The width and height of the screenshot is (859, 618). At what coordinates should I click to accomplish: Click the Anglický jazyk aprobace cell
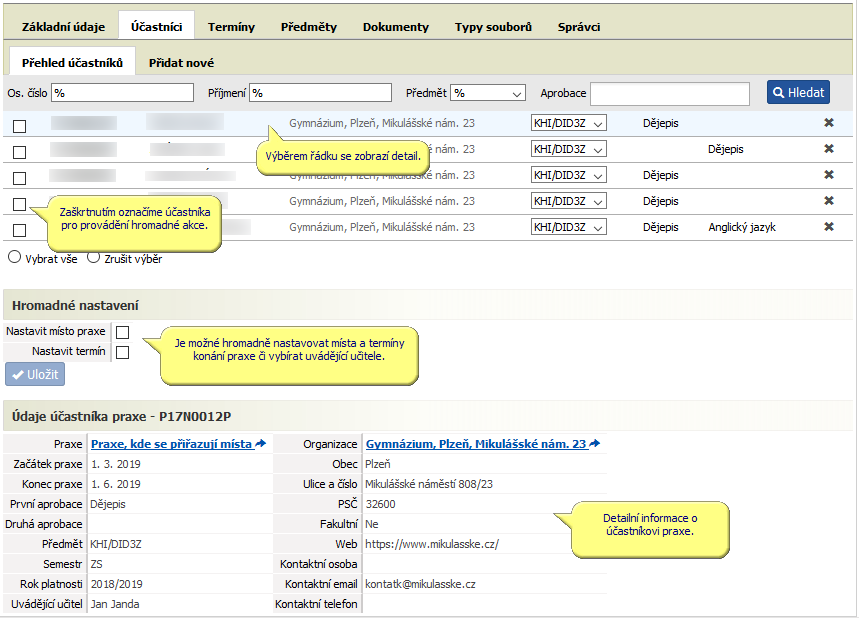[742, 227]
